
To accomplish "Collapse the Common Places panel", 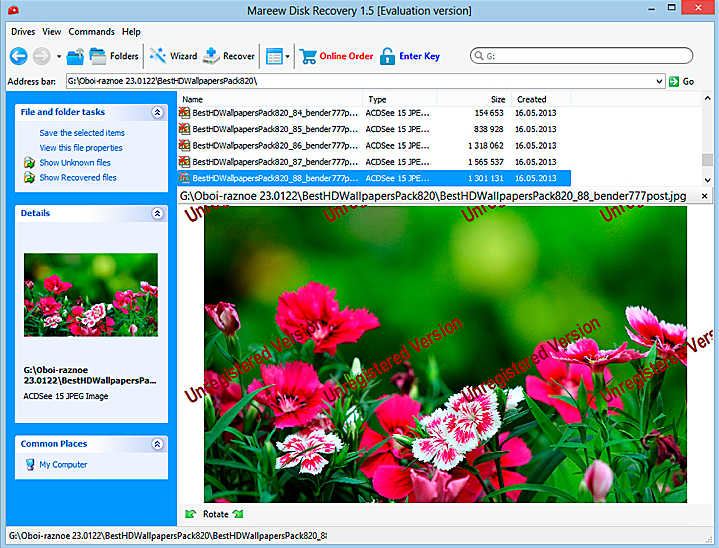I will 157,444.
